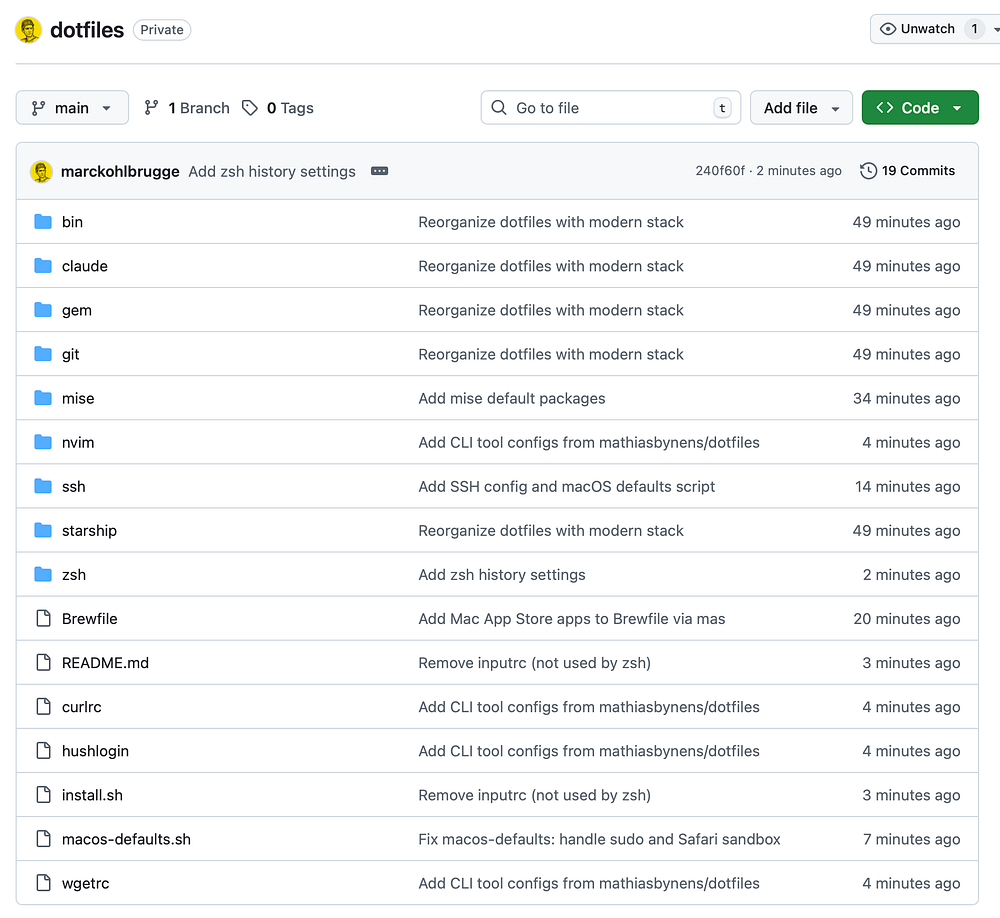Open the green Code dropdown
Viewport: 1000px width, 918px height.
(920, 108)
